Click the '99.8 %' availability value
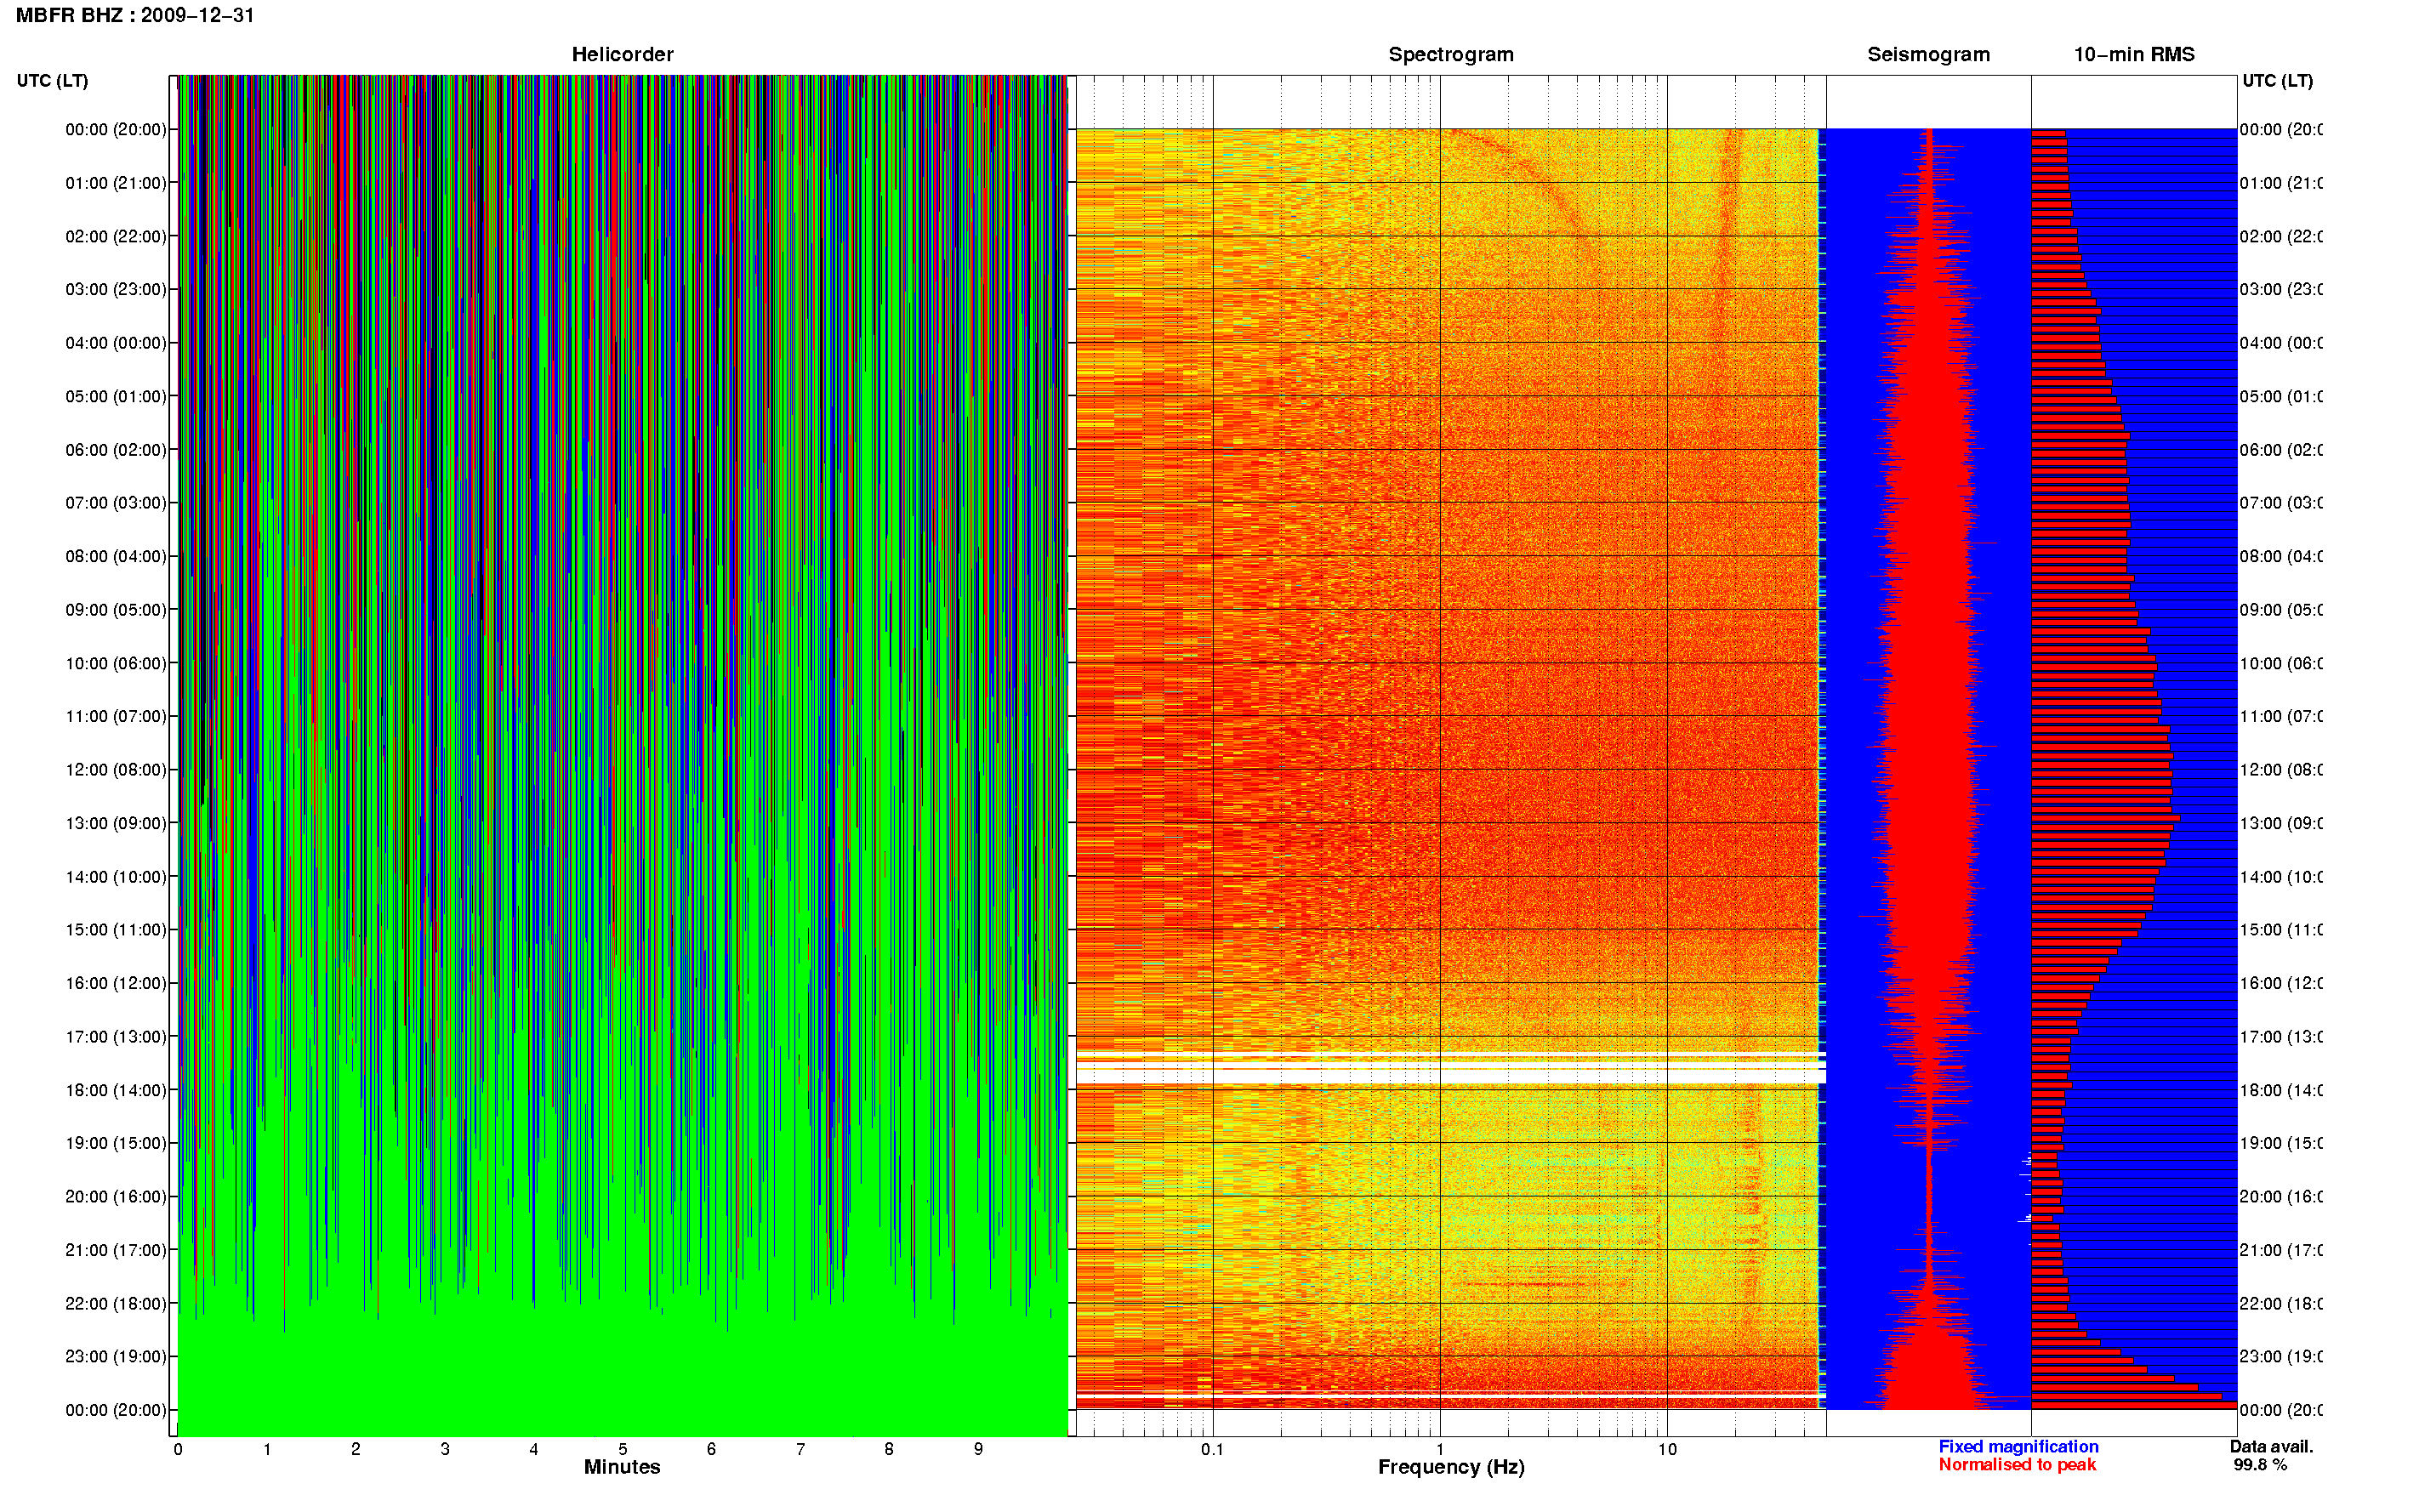The width and height of the screenshot is (2419, 1512). click(2259, 1465)
